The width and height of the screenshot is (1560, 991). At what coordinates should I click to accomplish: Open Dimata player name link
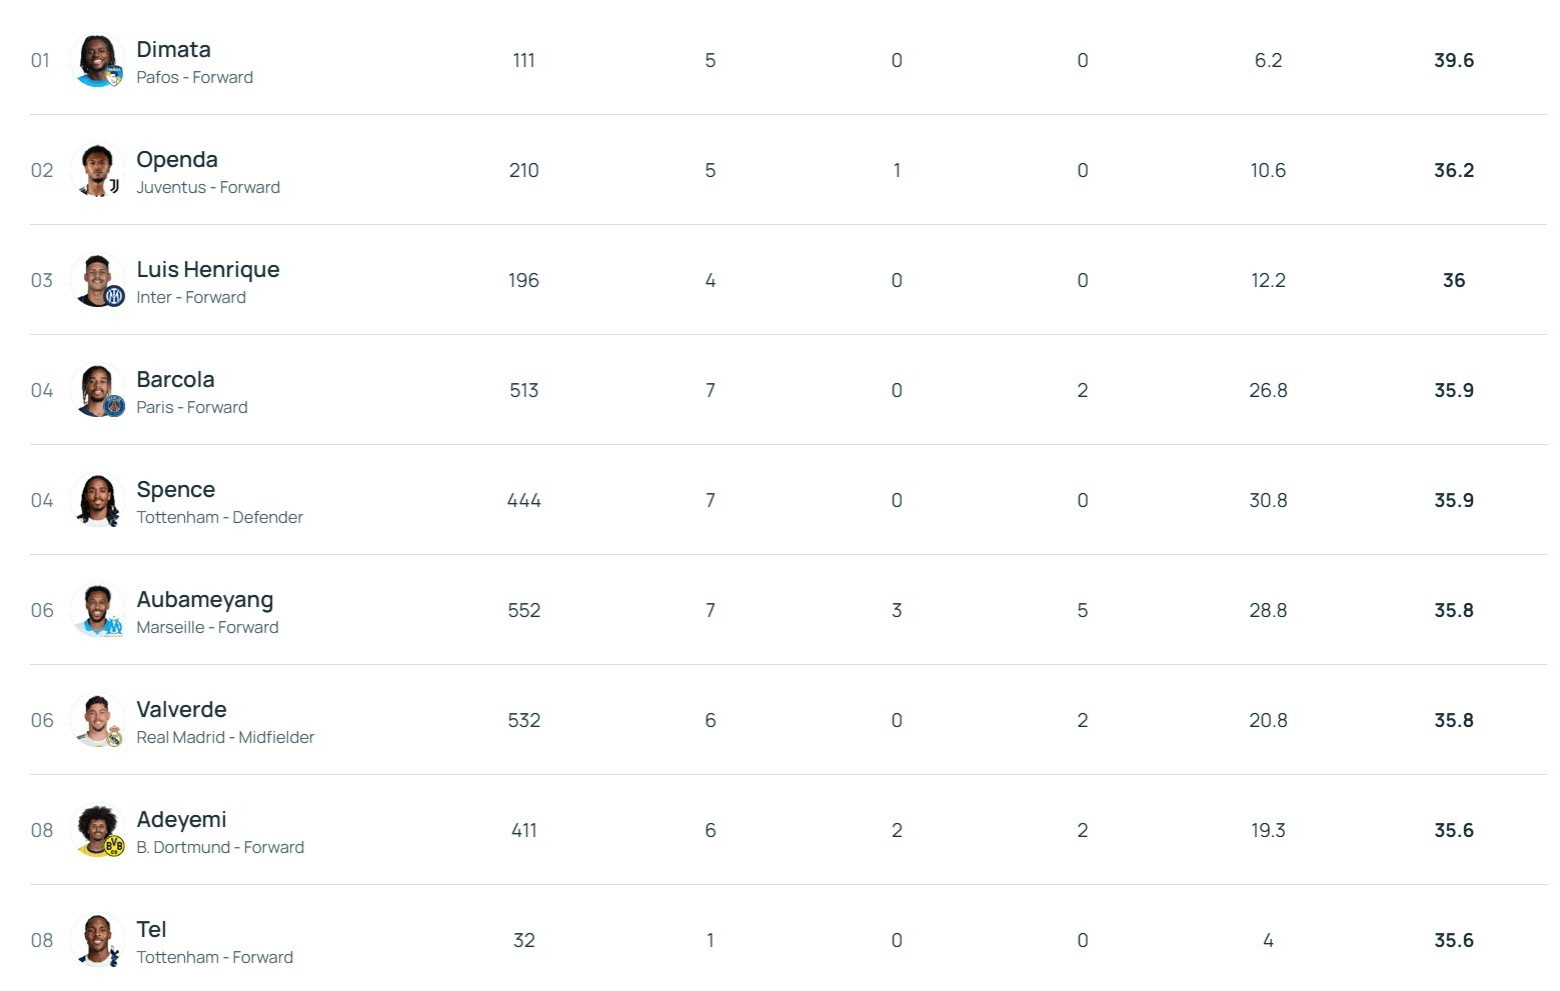173,49
